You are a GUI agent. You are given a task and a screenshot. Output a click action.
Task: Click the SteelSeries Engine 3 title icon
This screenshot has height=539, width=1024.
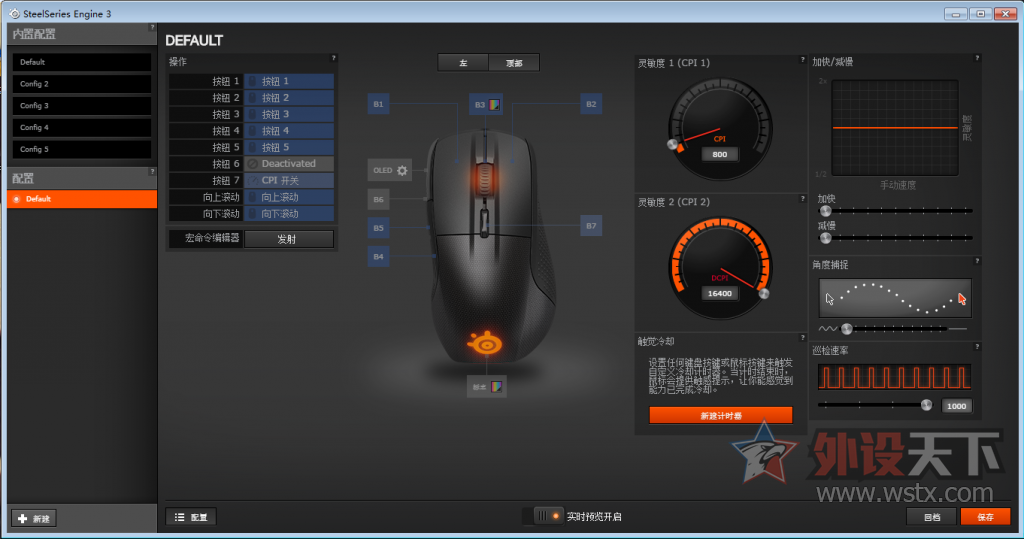[x=14, y=13]
